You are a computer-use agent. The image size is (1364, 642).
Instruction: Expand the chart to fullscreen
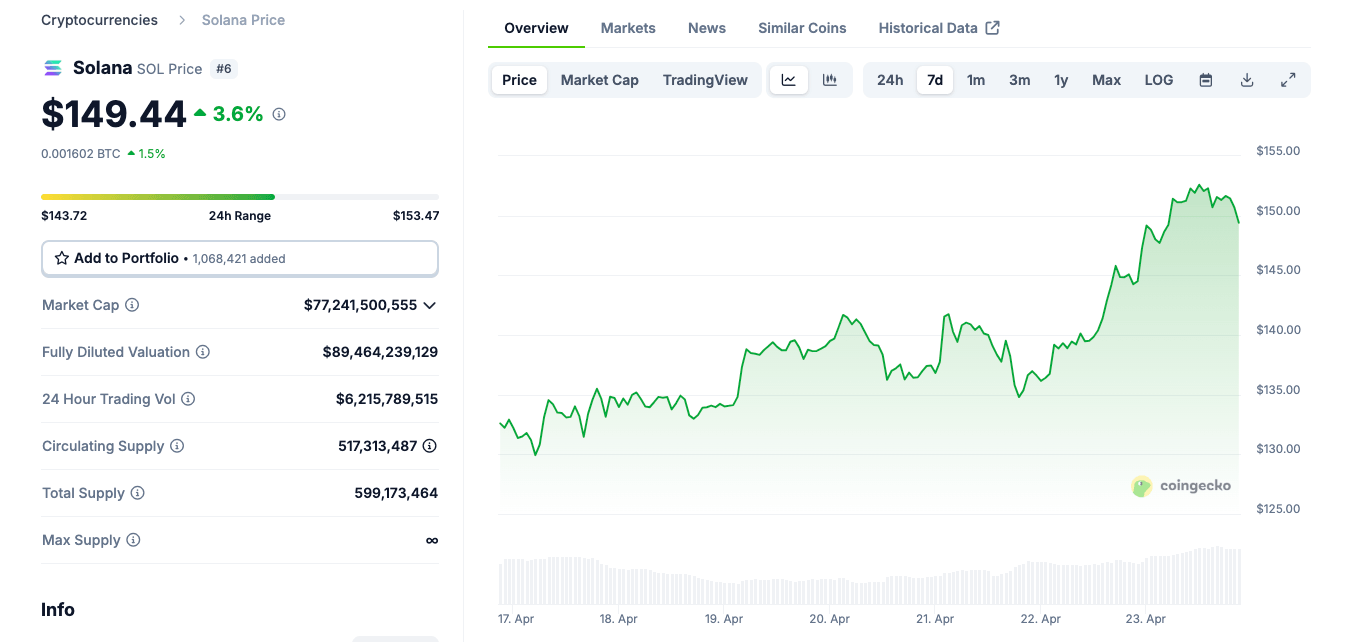(x=1288, y=79)
